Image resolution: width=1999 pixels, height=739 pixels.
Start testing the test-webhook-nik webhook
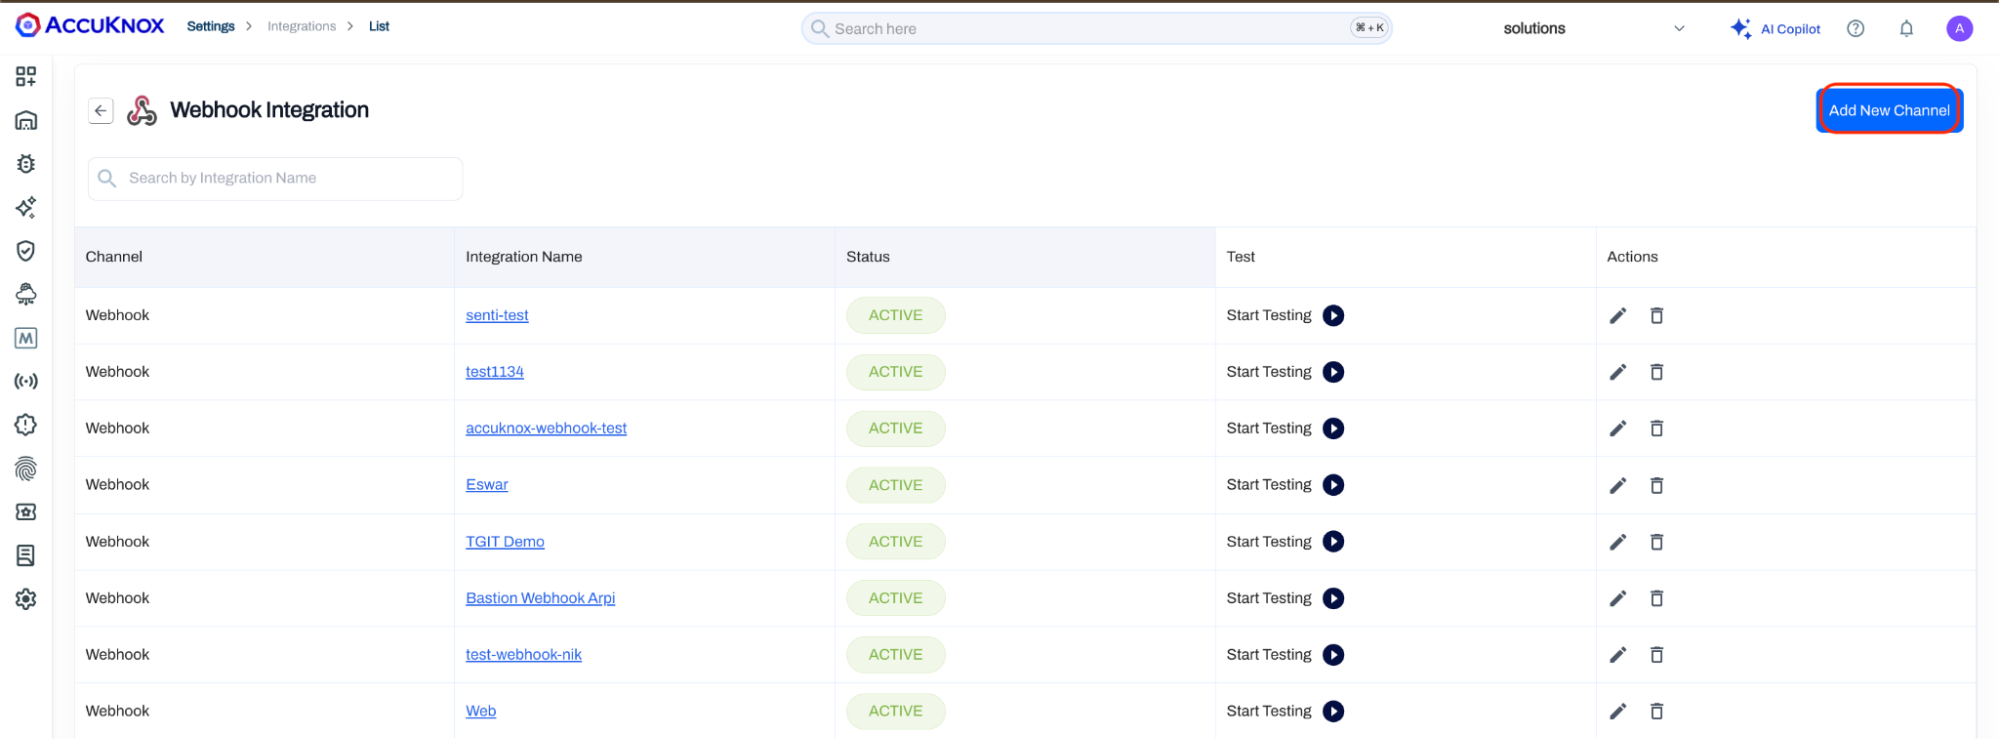(x=1333, y=655)
